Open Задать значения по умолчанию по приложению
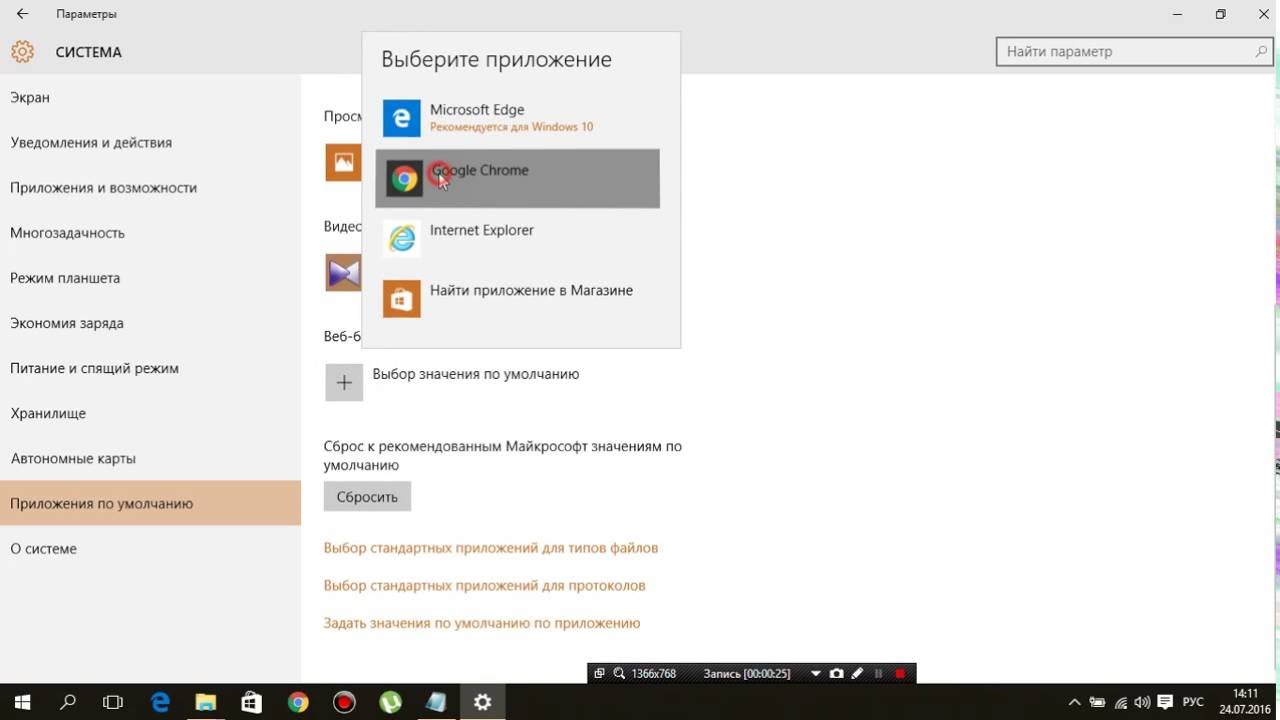The image size is (1280, 720). [482, 623]
